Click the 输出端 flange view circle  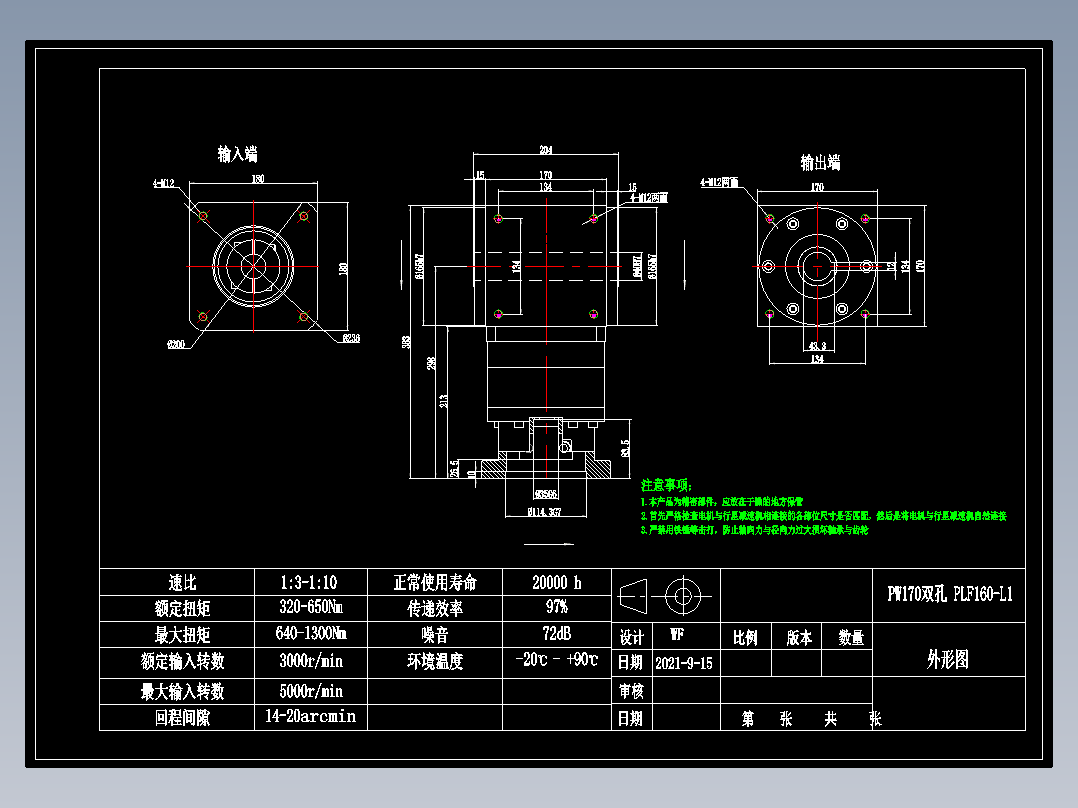coord(819,267)
